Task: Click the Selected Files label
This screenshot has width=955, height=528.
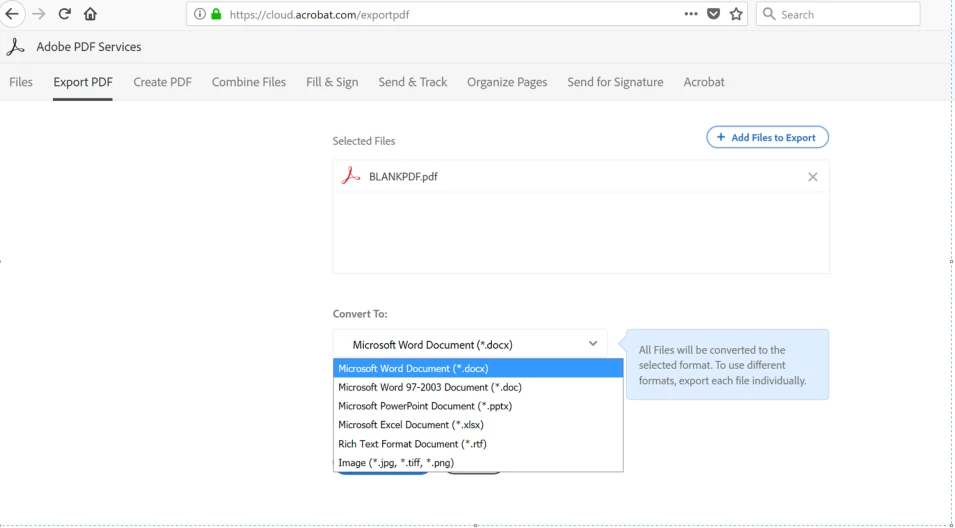Action: pyautogui.click(x=364, y=141)
